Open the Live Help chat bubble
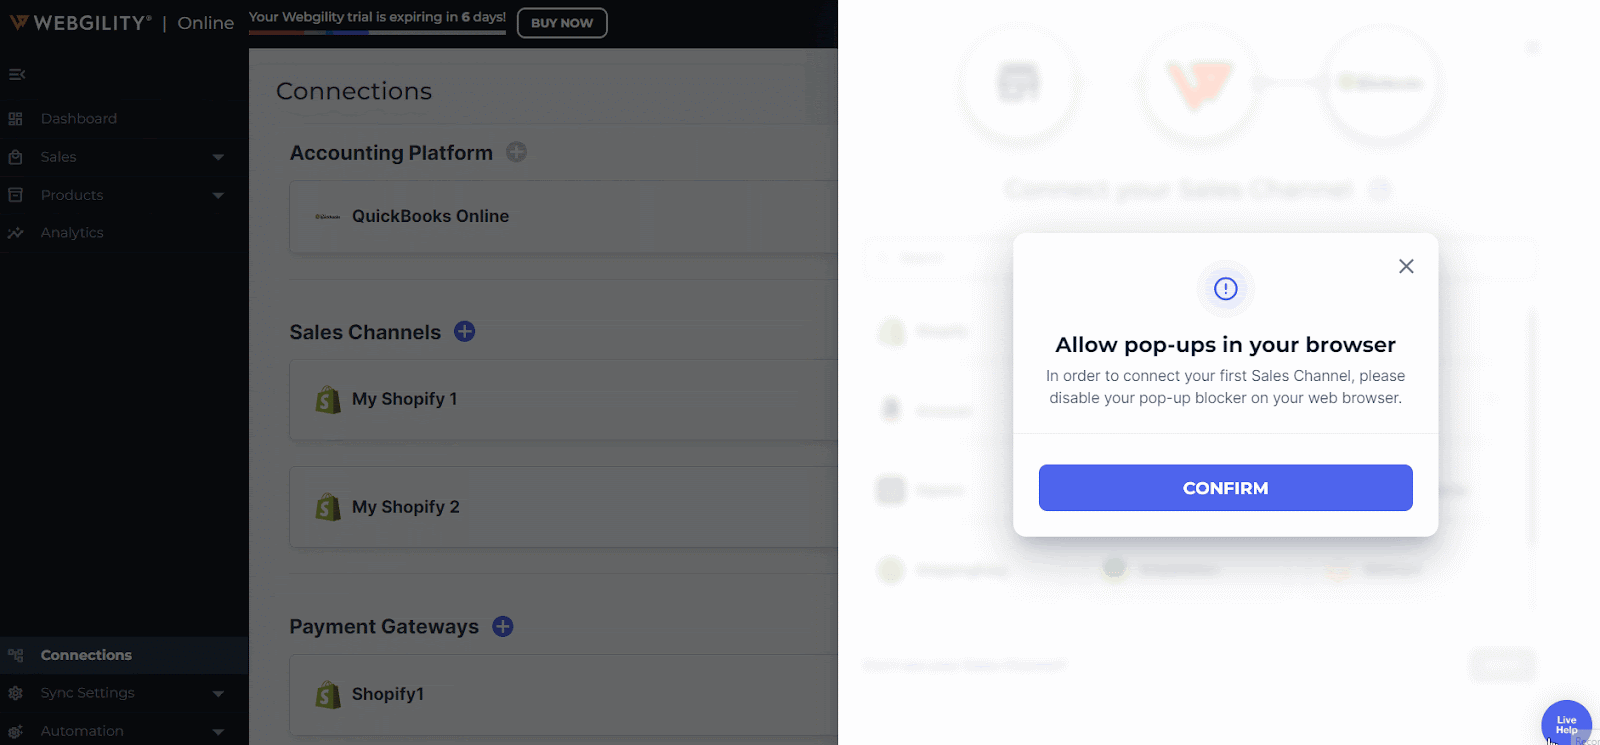Viewport: 1600px width, 745px height. coord(1566,724)
